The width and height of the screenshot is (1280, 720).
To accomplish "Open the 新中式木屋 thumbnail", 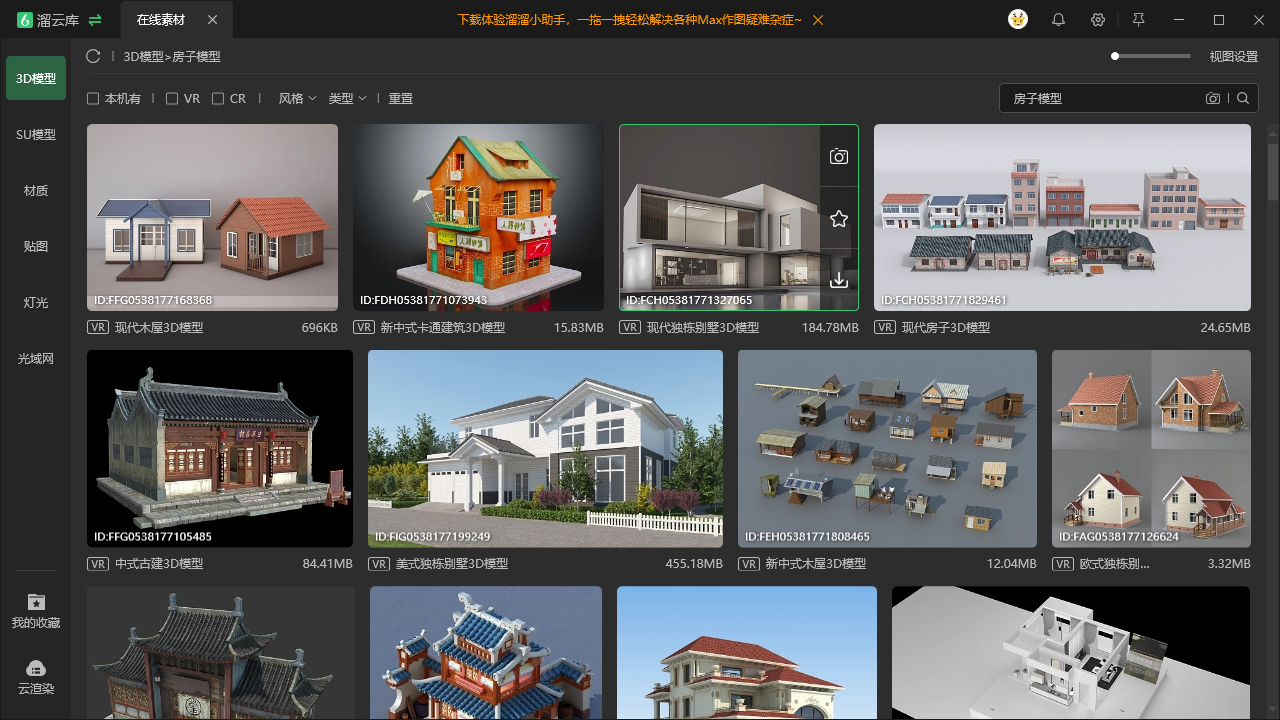I will tap(887, 448).
